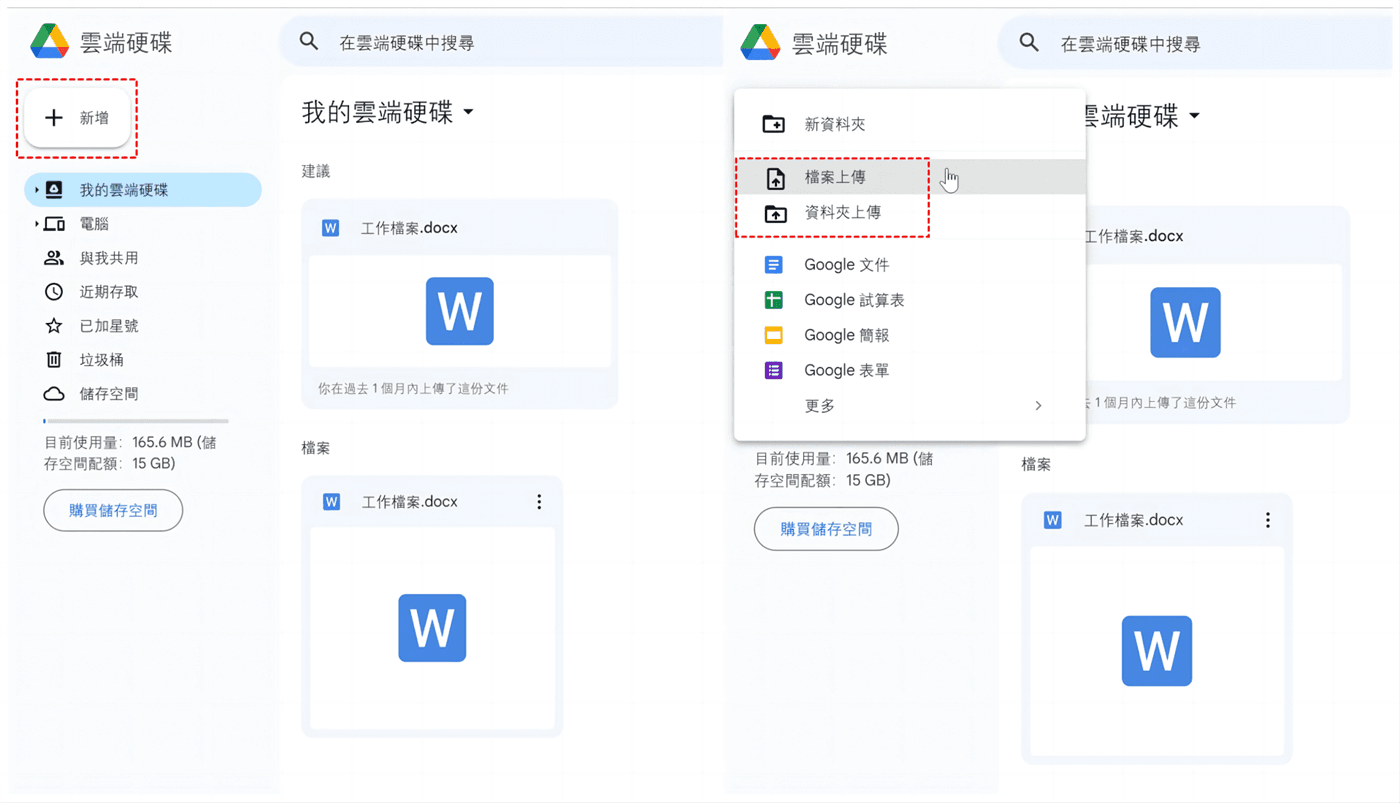The width and height of the screenshot is (1400, 803).
Task: Click 購買儲存空間 button in the right screenshot
Action: (x=826, y=529)
